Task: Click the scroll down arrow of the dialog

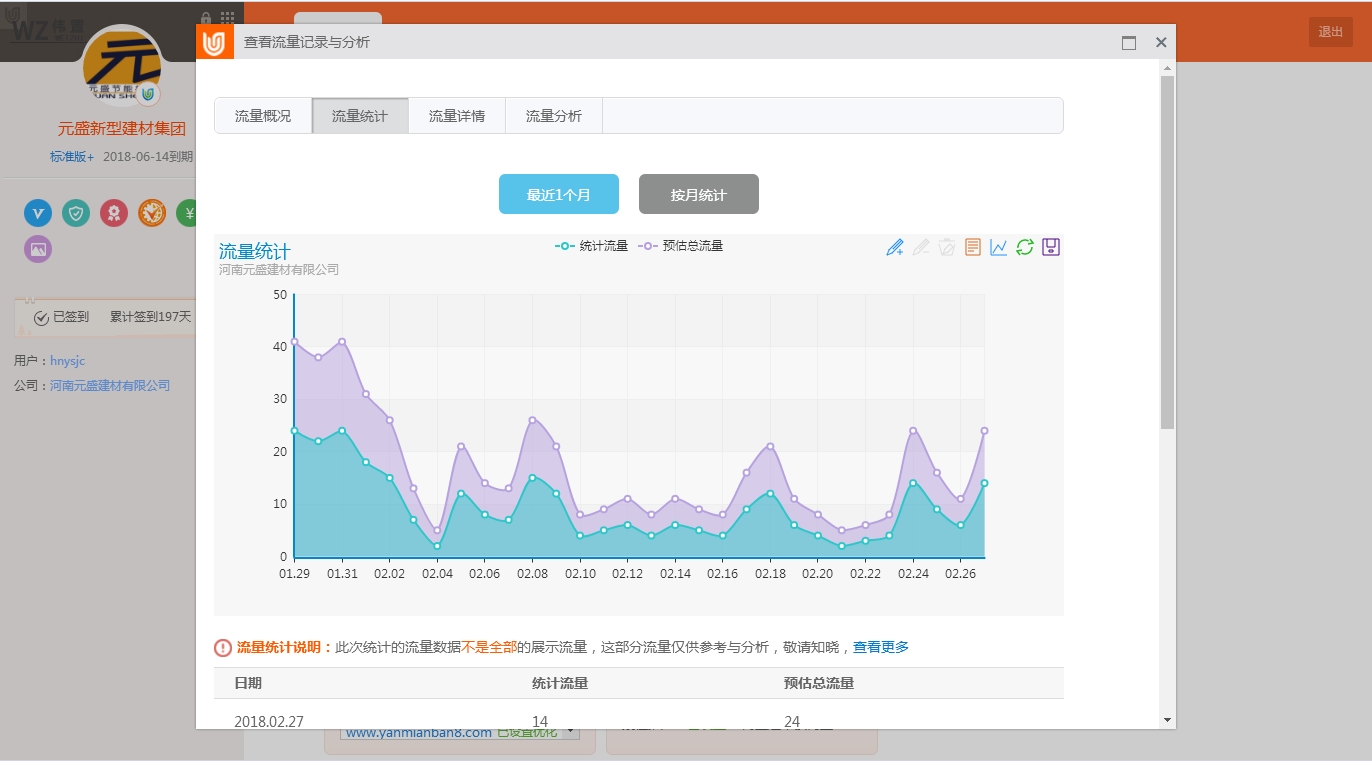Action: point(1167,719)
